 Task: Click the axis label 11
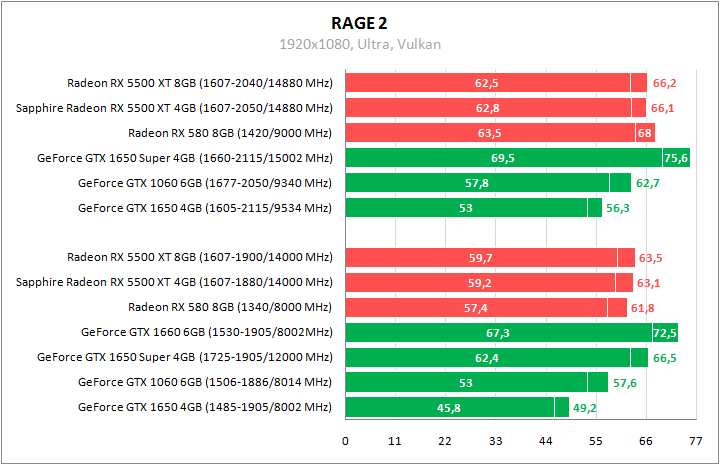tap(395, 441)
